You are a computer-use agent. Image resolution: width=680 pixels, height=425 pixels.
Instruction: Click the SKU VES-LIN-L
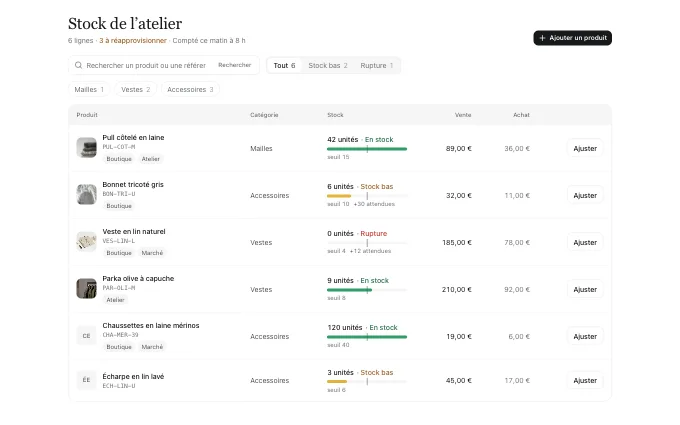[x=119, y=241]
